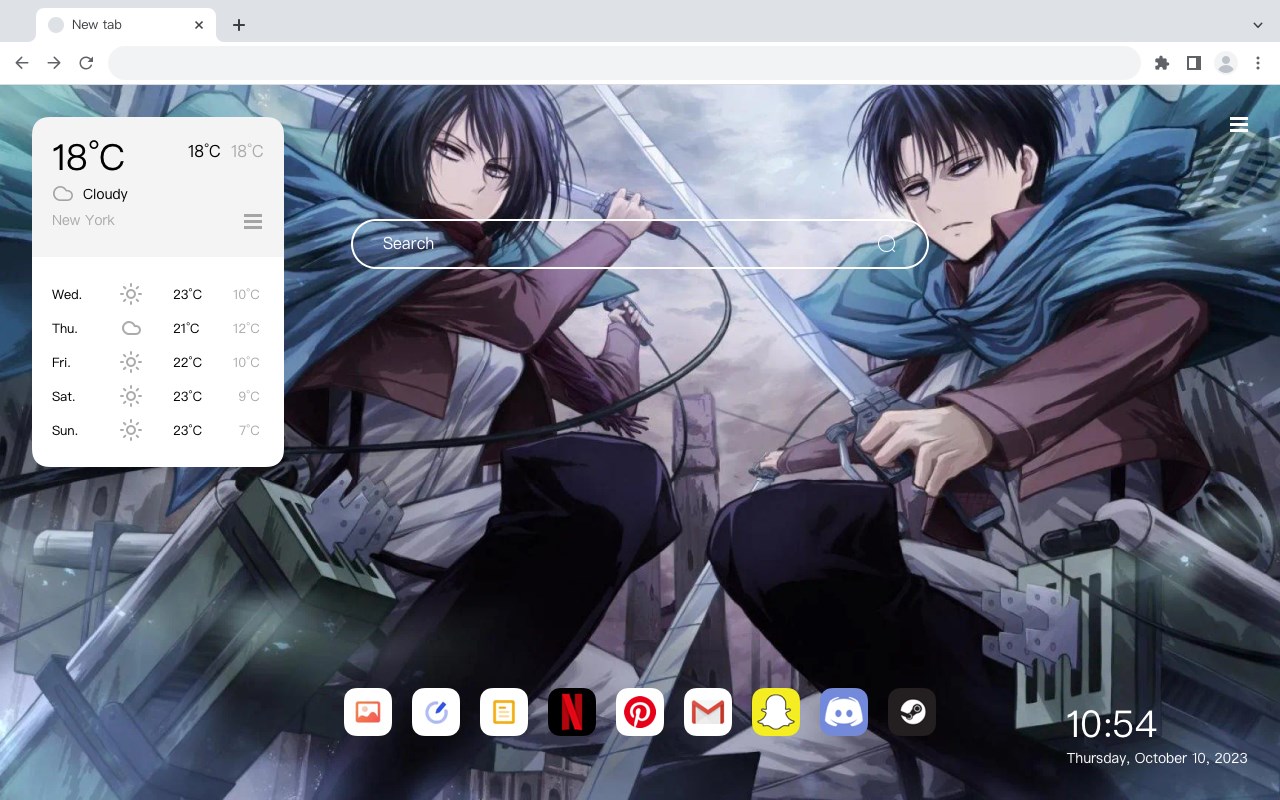
Task: Open the photo gallery shortcut icon
Action: [x=368, y=712]
